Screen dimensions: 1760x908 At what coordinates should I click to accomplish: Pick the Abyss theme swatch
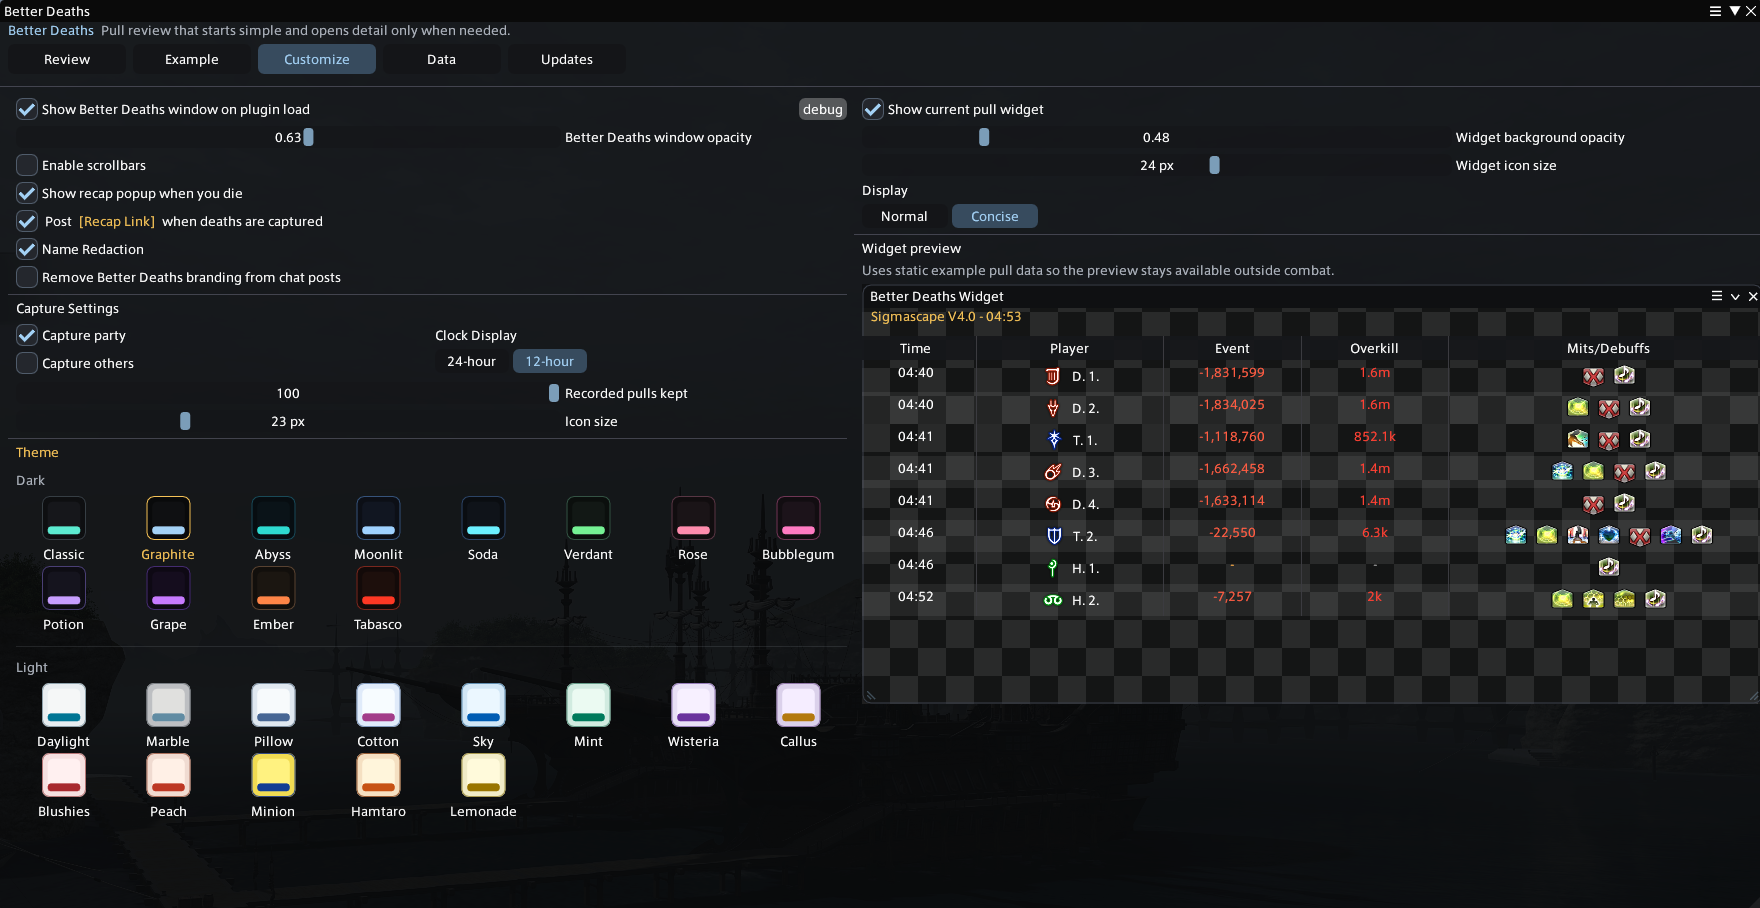[x=273, y=518]
